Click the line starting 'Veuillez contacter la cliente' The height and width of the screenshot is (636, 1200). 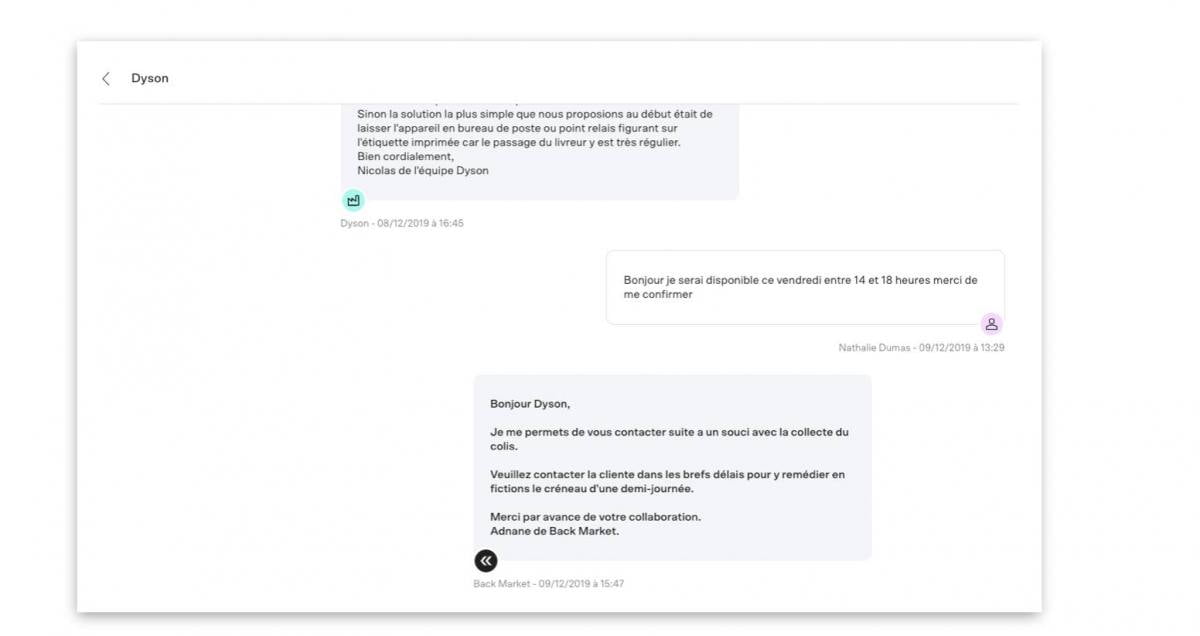[667, 474]
